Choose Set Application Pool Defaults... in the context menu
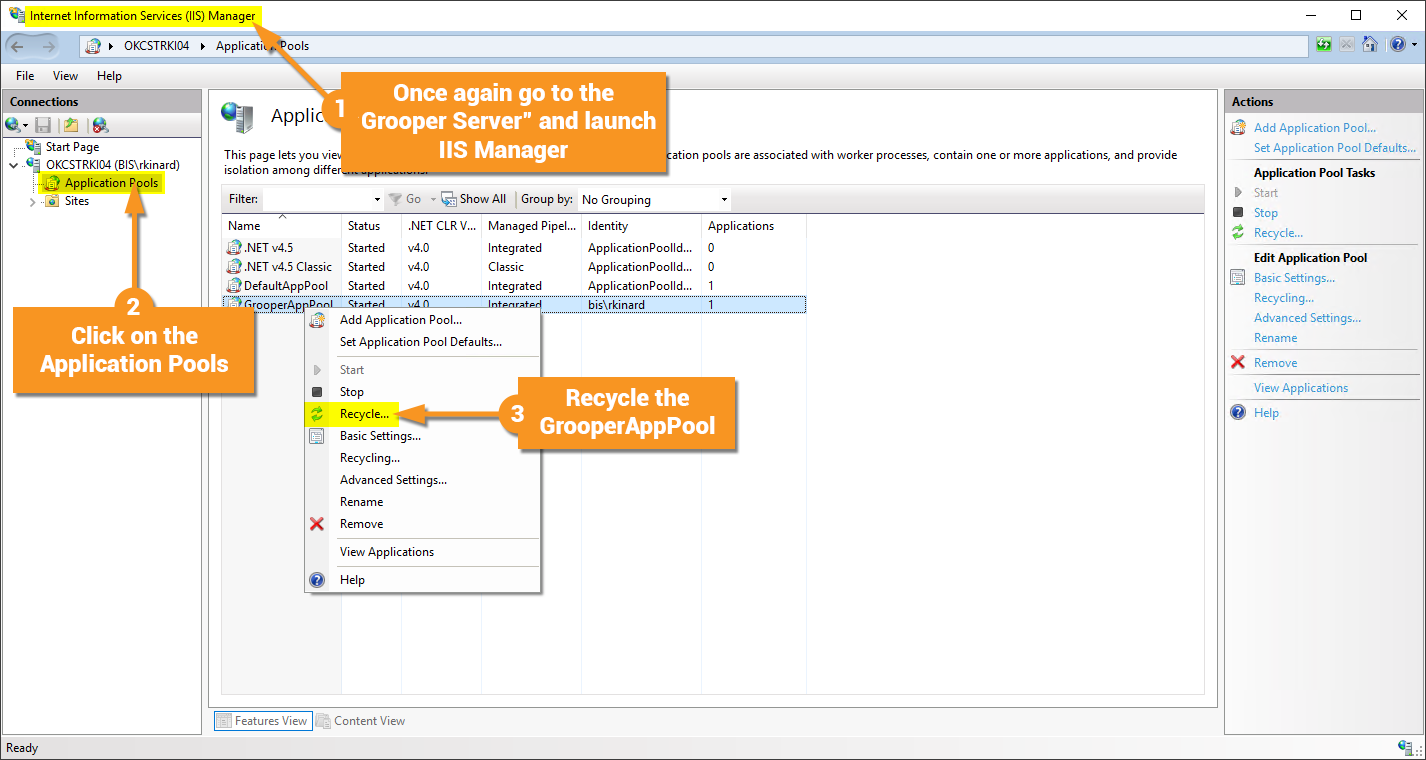Viewport: 1426px width, 760px height. coord(423,342)
